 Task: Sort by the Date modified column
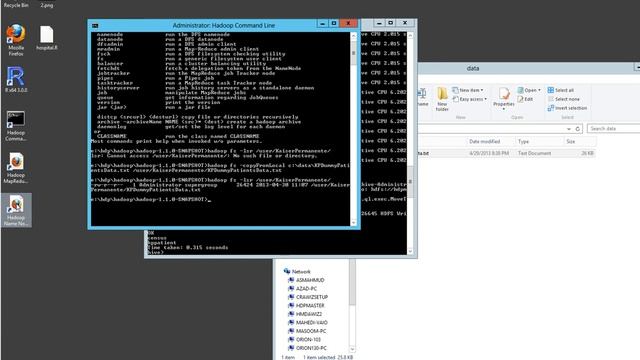pos(491,142)
